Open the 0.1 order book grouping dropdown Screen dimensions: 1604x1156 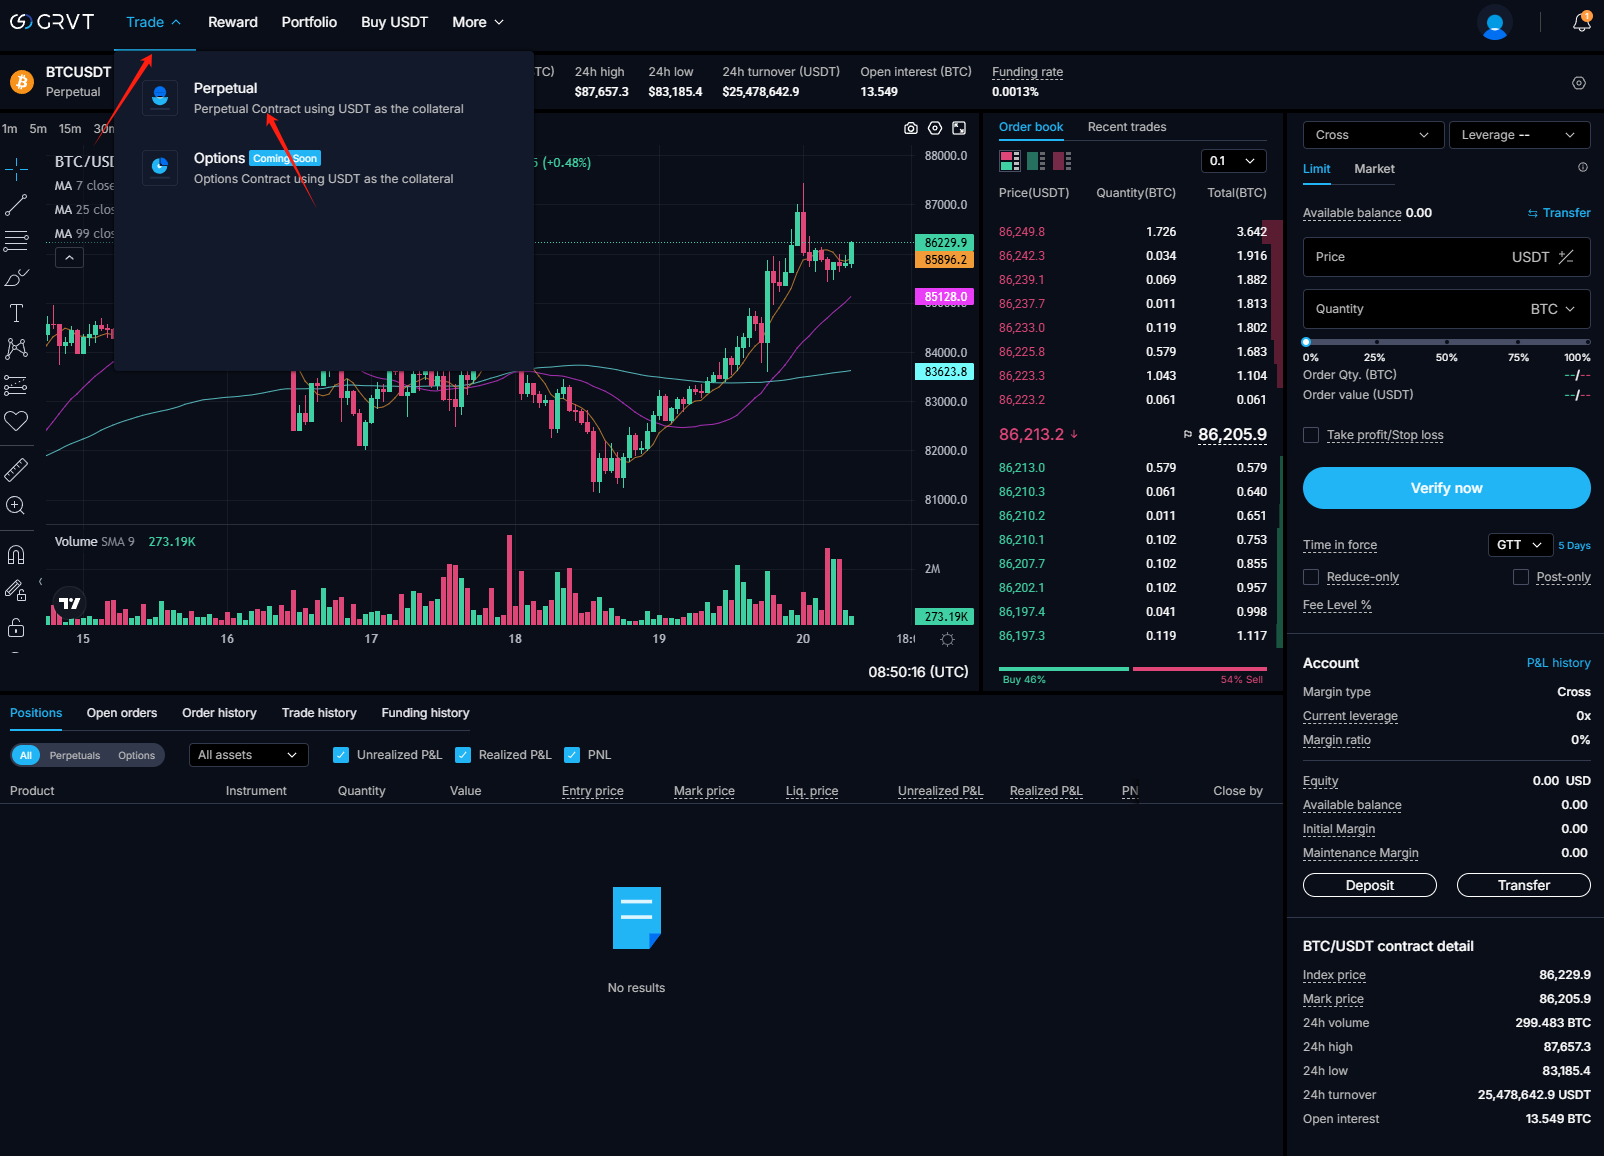tap(1233, 161)
